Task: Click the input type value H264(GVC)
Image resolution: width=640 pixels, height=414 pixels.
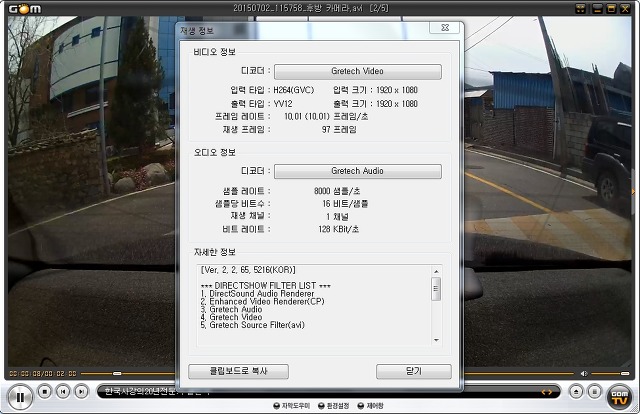Action: click(293, 90)
